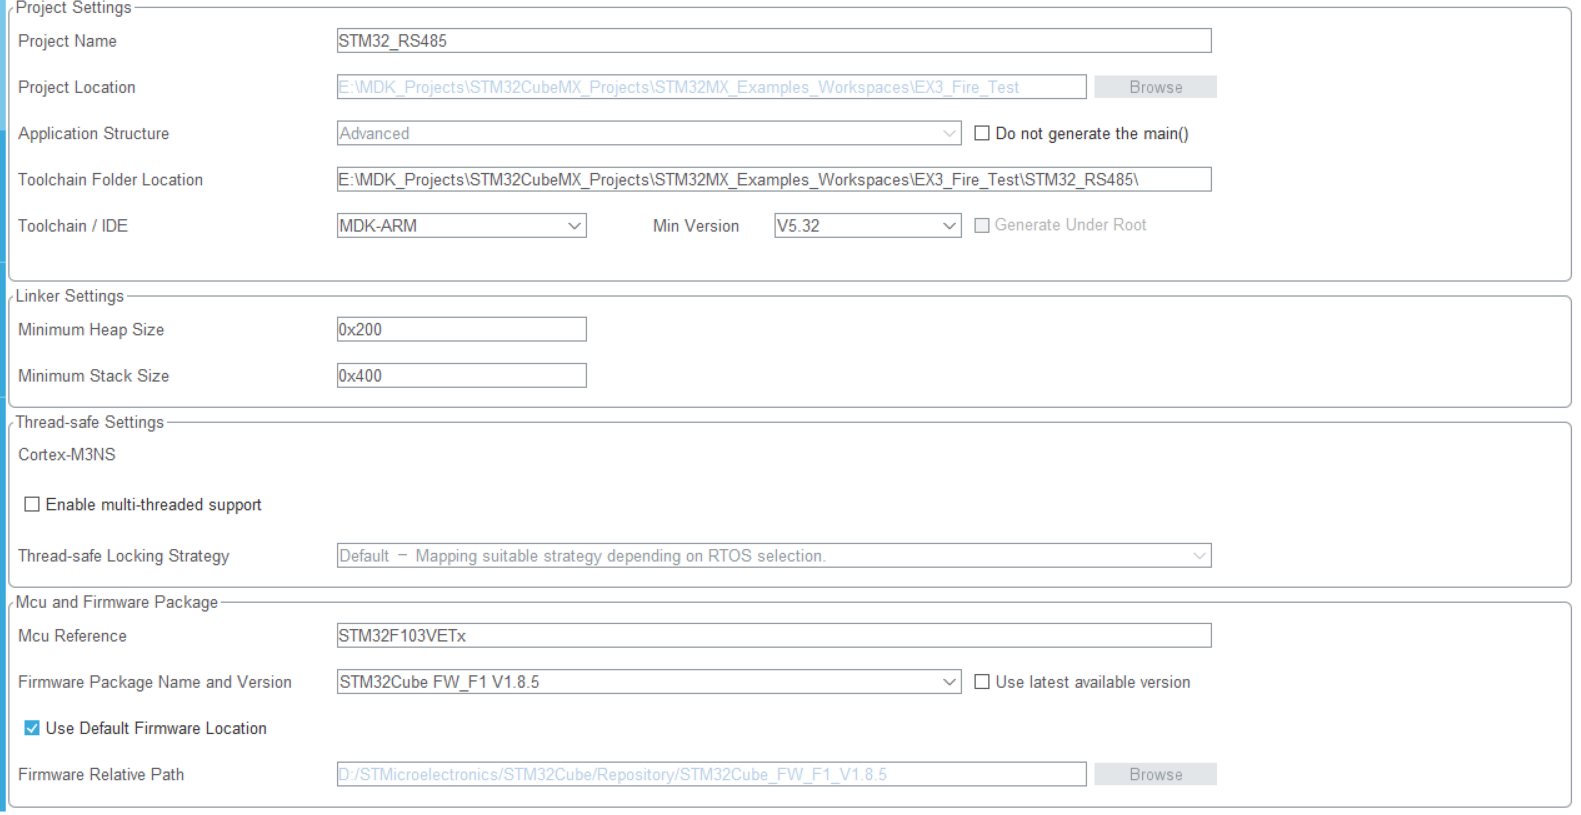The height and width of the screenshot is (815, 1581).
Task: Open the Min Version V5.32 dropdown
Action: tap(868, 226)
